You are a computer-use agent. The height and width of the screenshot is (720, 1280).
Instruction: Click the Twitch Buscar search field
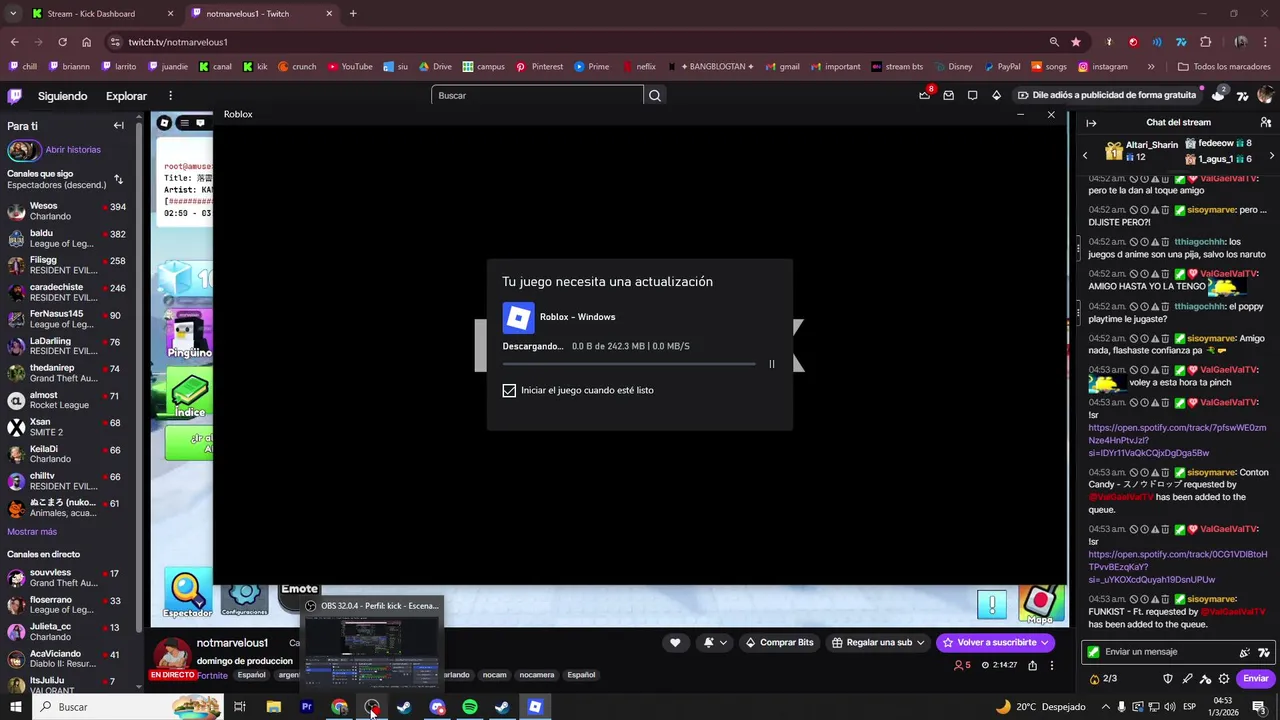coord(537,95)
